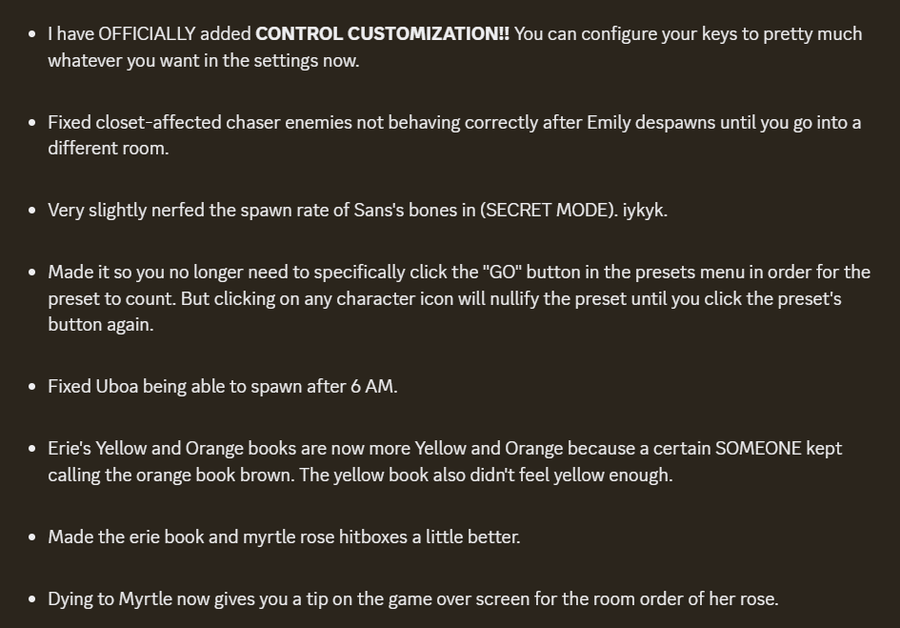Click the "iykyk." text
Screen dimensions: 900x628
645,211
